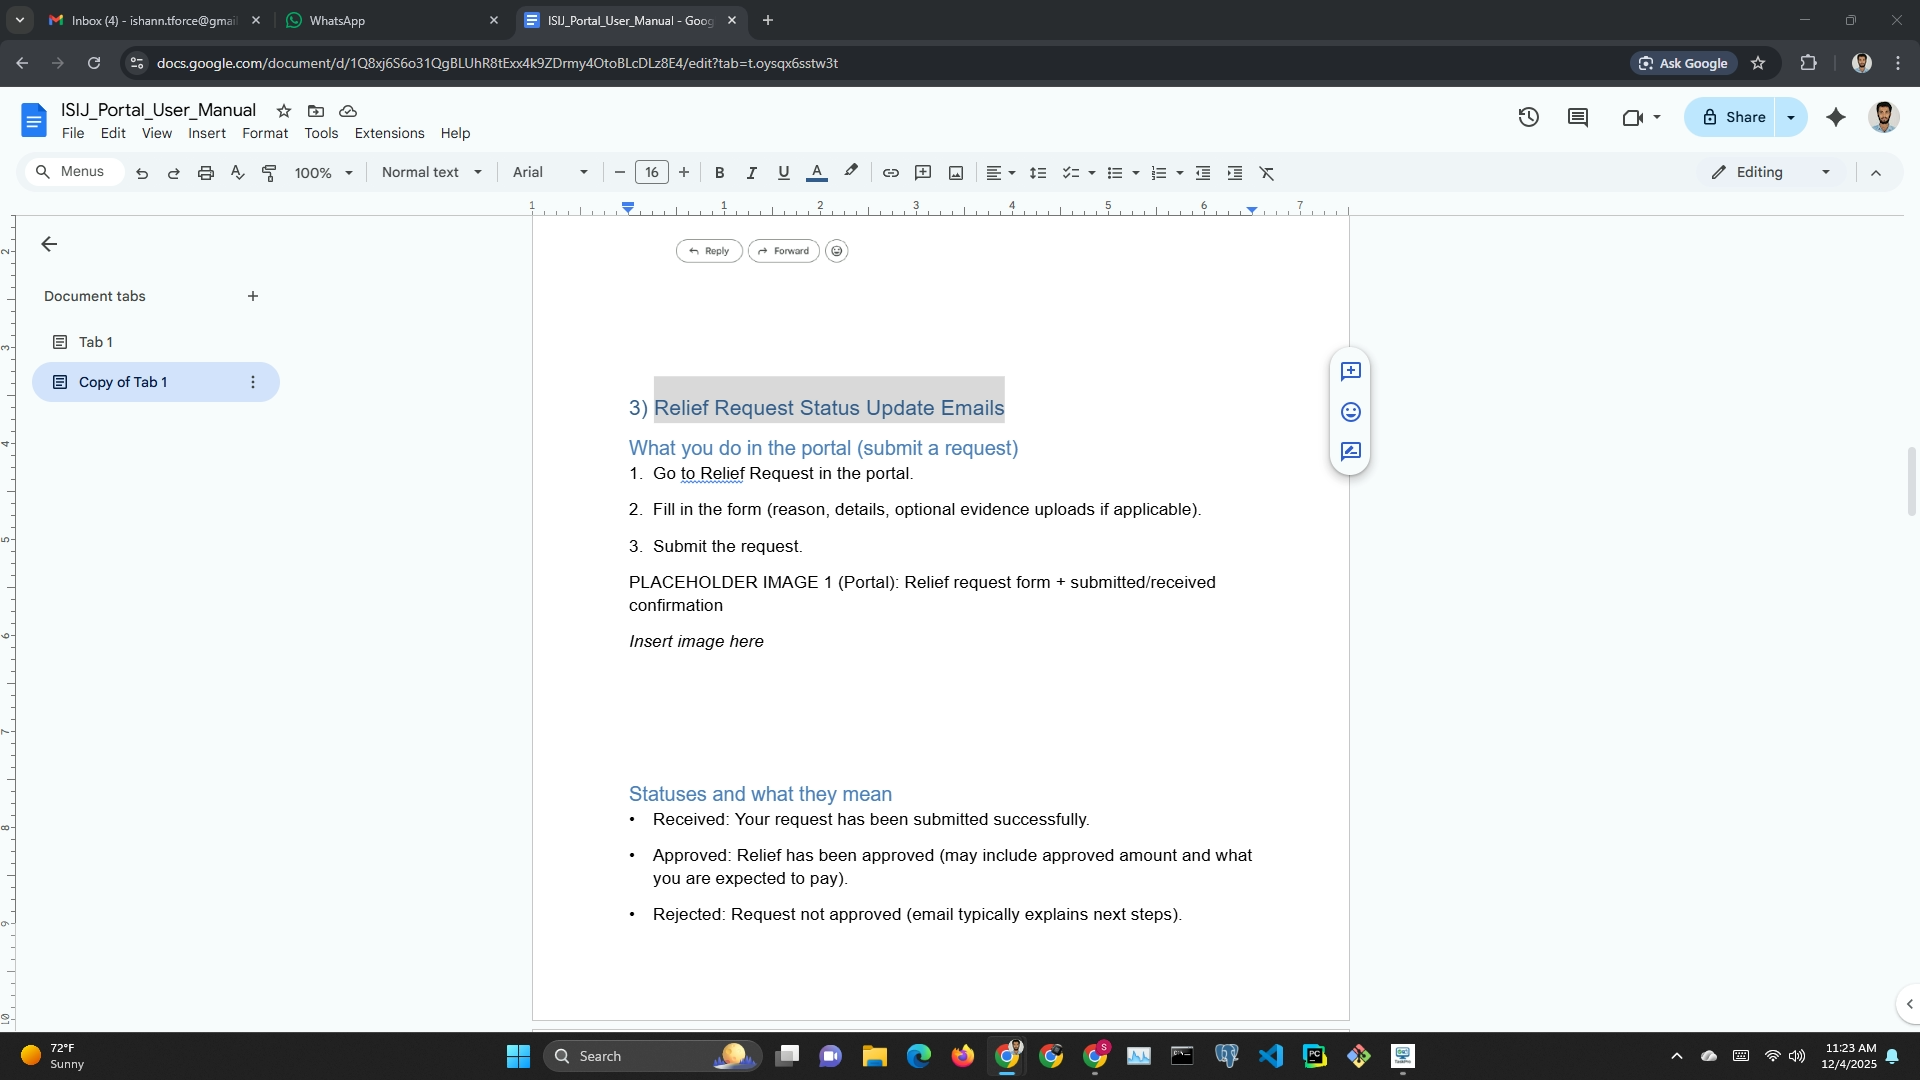Click the Insert image toolbar icon

956,173
